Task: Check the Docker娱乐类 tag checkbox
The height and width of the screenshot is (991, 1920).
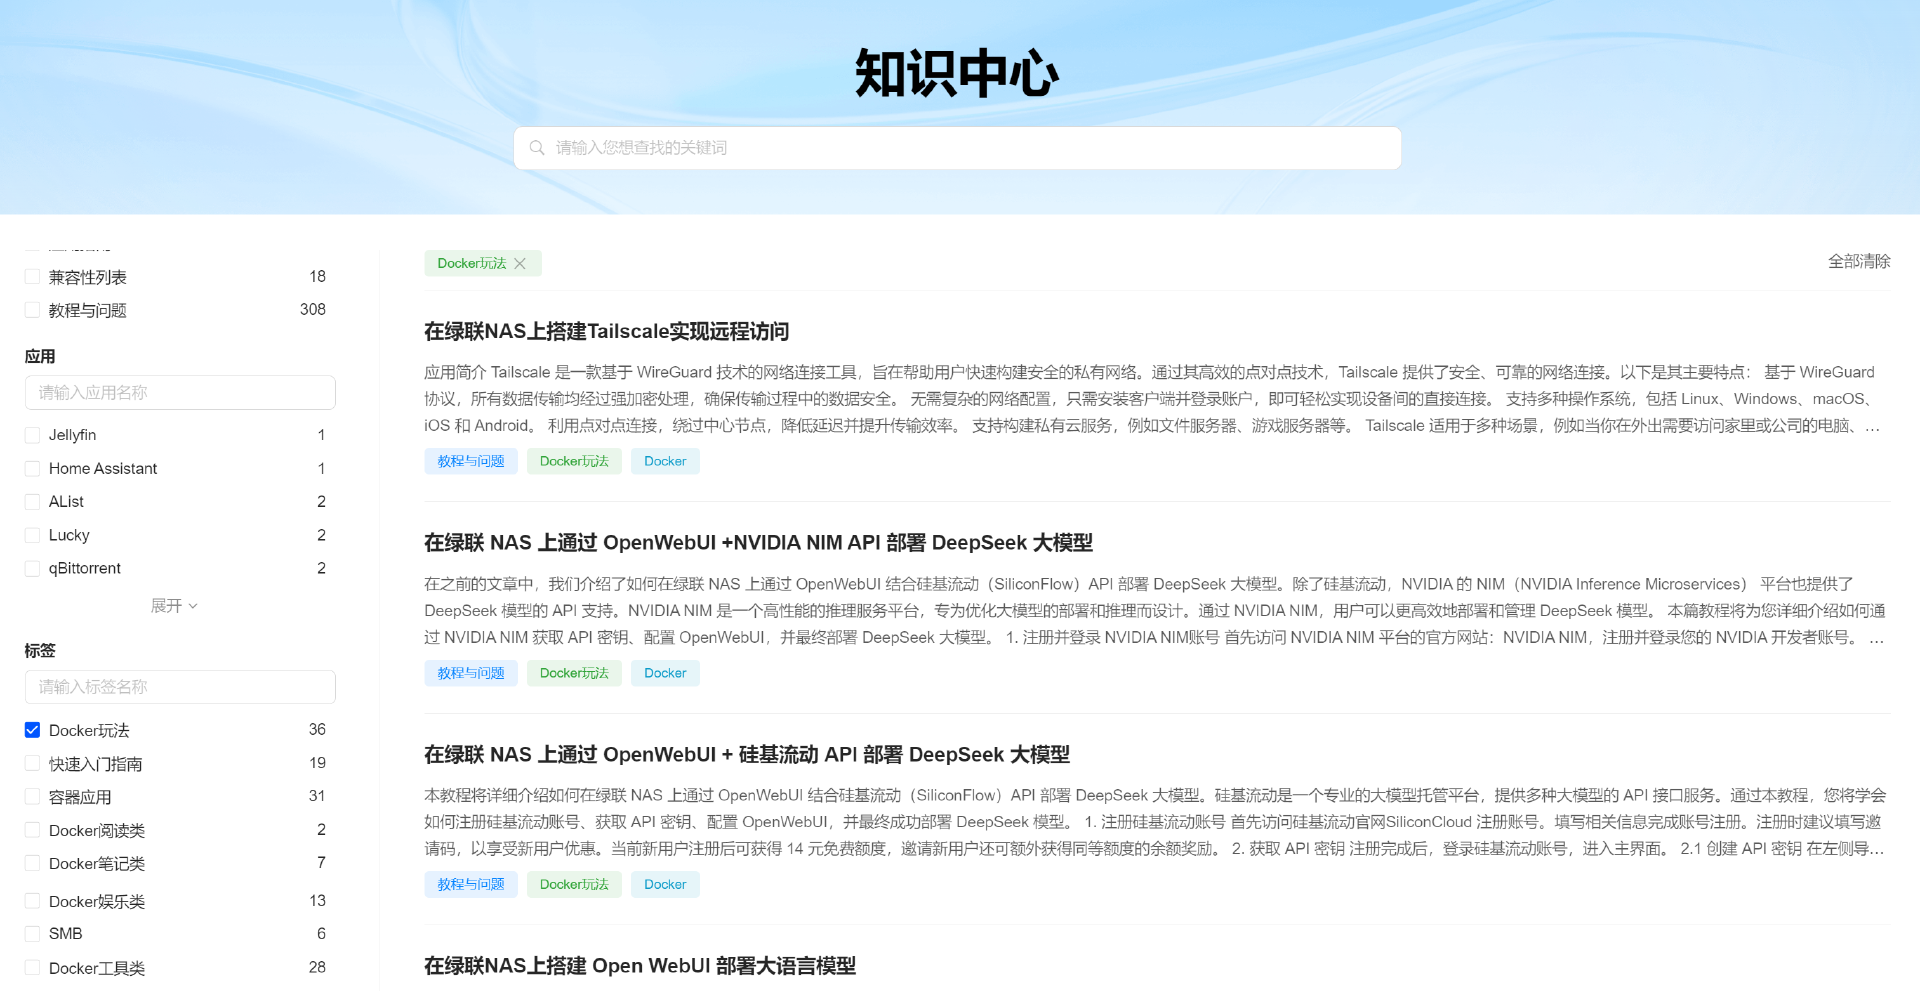Action: pyautogui.click(x=32, y=901)
